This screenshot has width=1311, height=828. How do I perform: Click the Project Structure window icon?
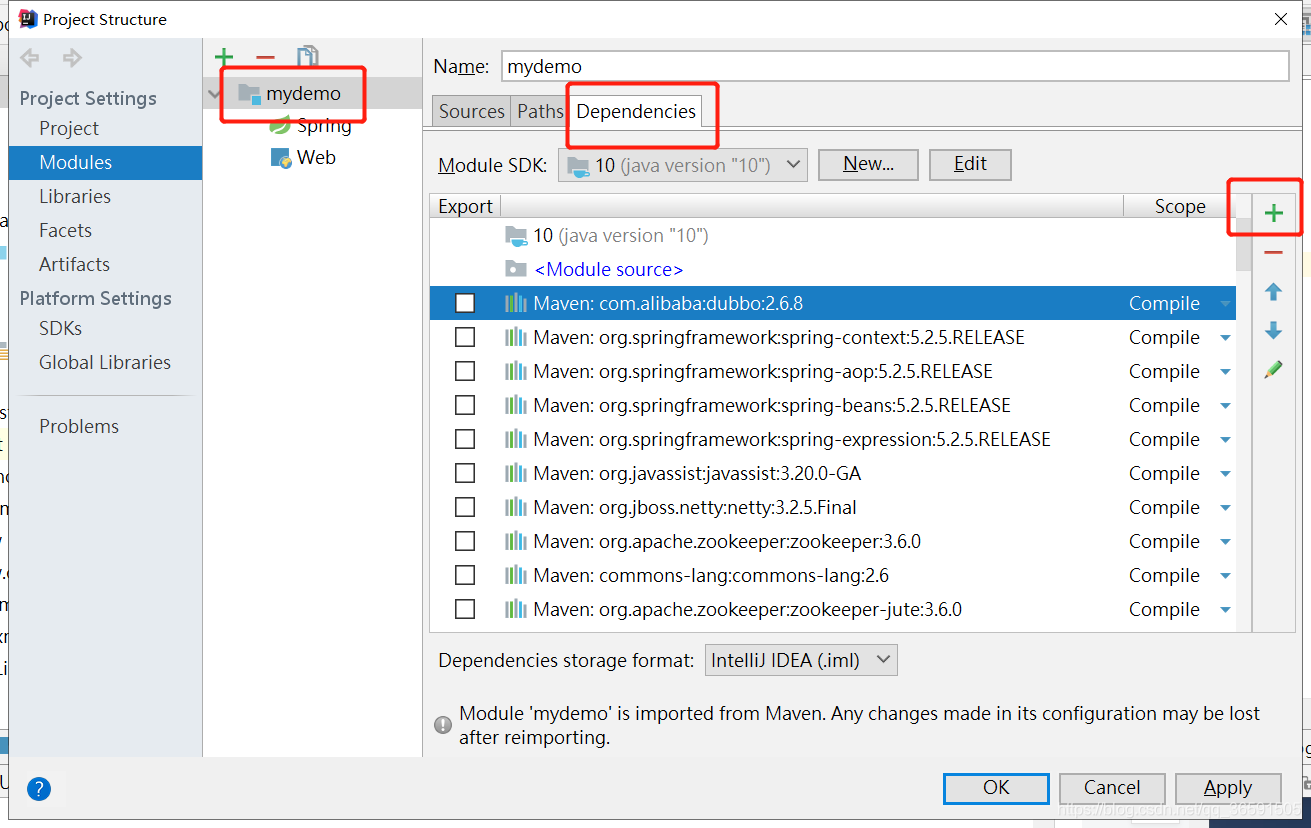pyautogui.click(x=28, y=19)
